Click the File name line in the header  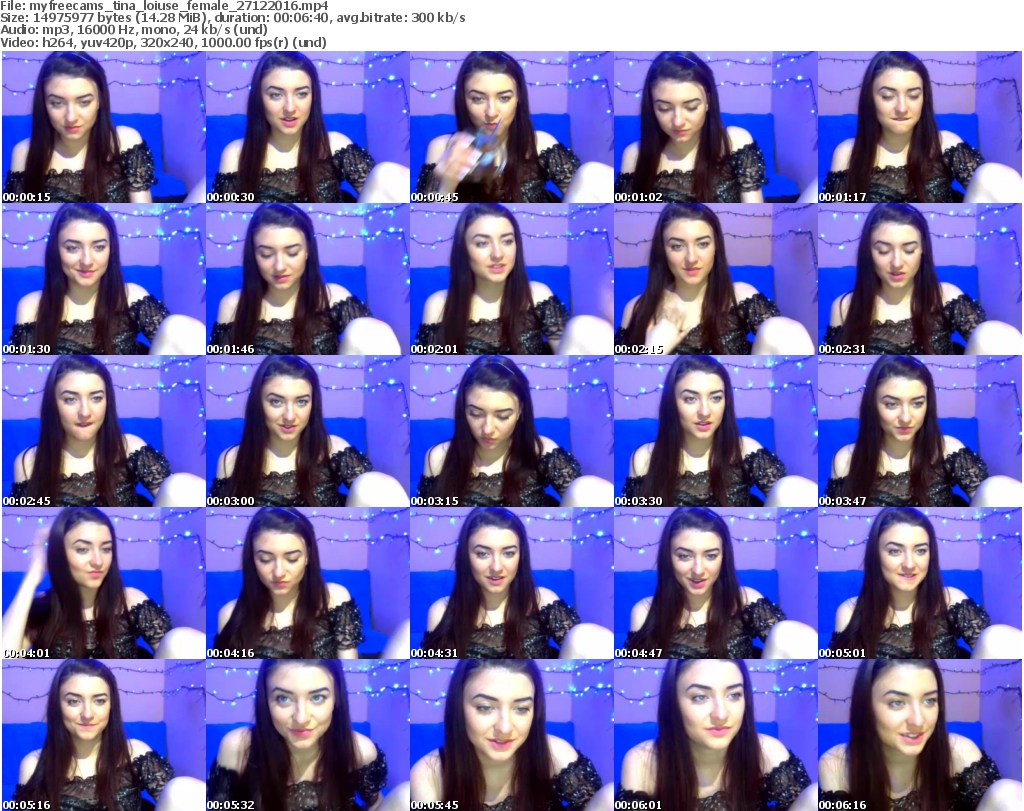(164, 6)
